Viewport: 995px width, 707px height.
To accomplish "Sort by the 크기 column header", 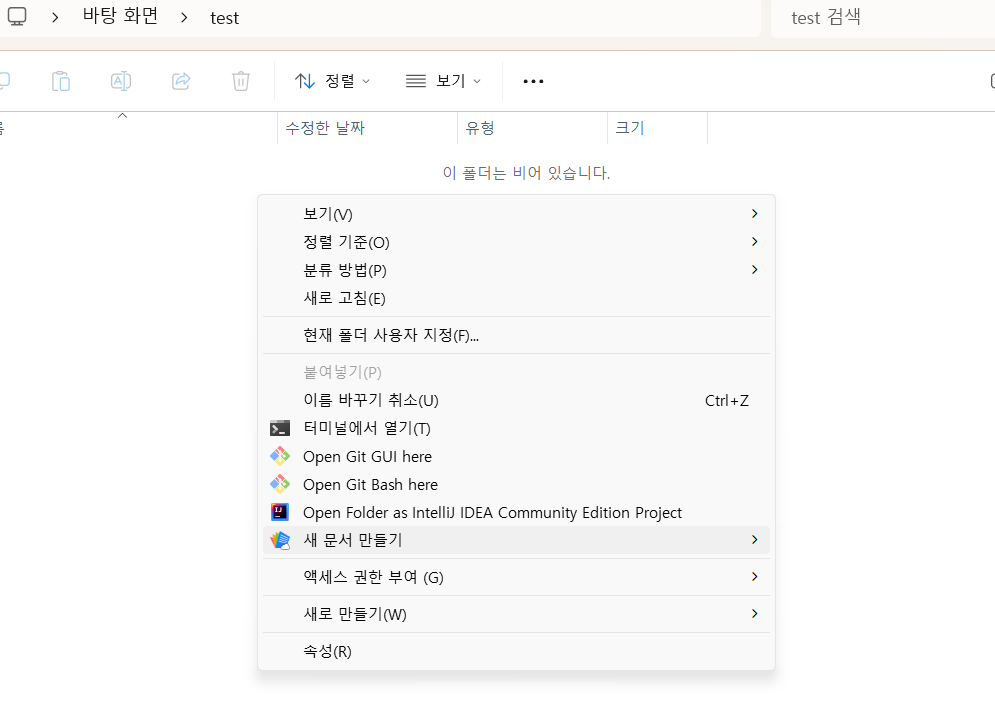I will [x=657, y=128].
